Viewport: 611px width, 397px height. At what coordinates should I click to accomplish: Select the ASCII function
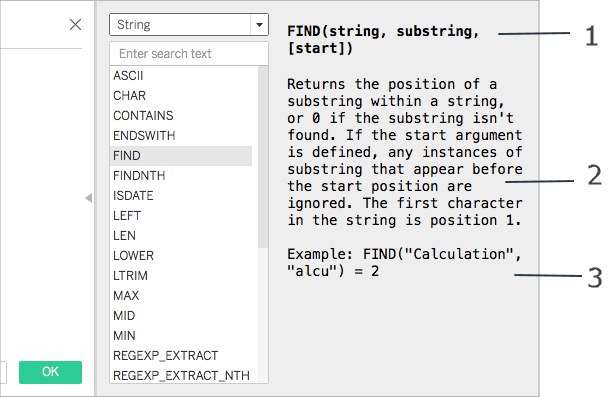coord(128,76)
